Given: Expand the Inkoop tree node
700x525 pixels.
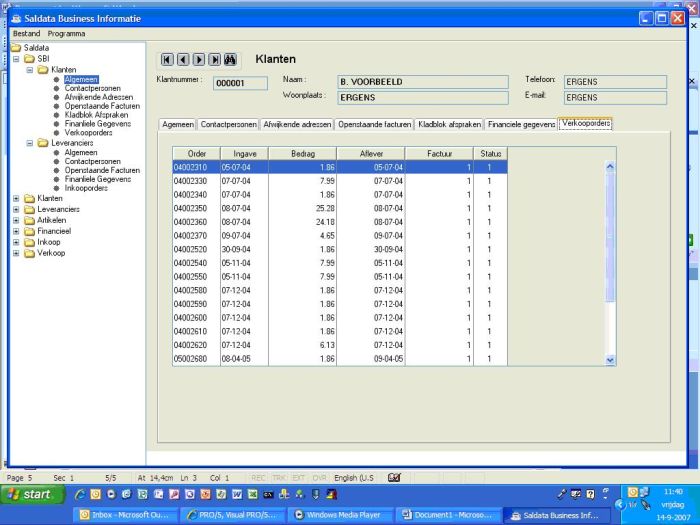Looking at the screenshot, I should [x=17, y=242].
